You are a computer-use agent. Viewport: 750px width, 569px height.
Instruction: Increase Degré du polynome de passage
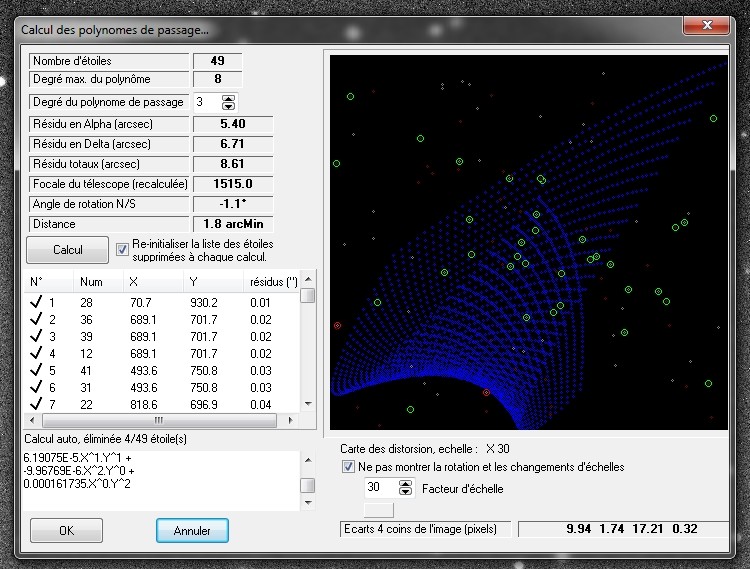pos(228,98)
